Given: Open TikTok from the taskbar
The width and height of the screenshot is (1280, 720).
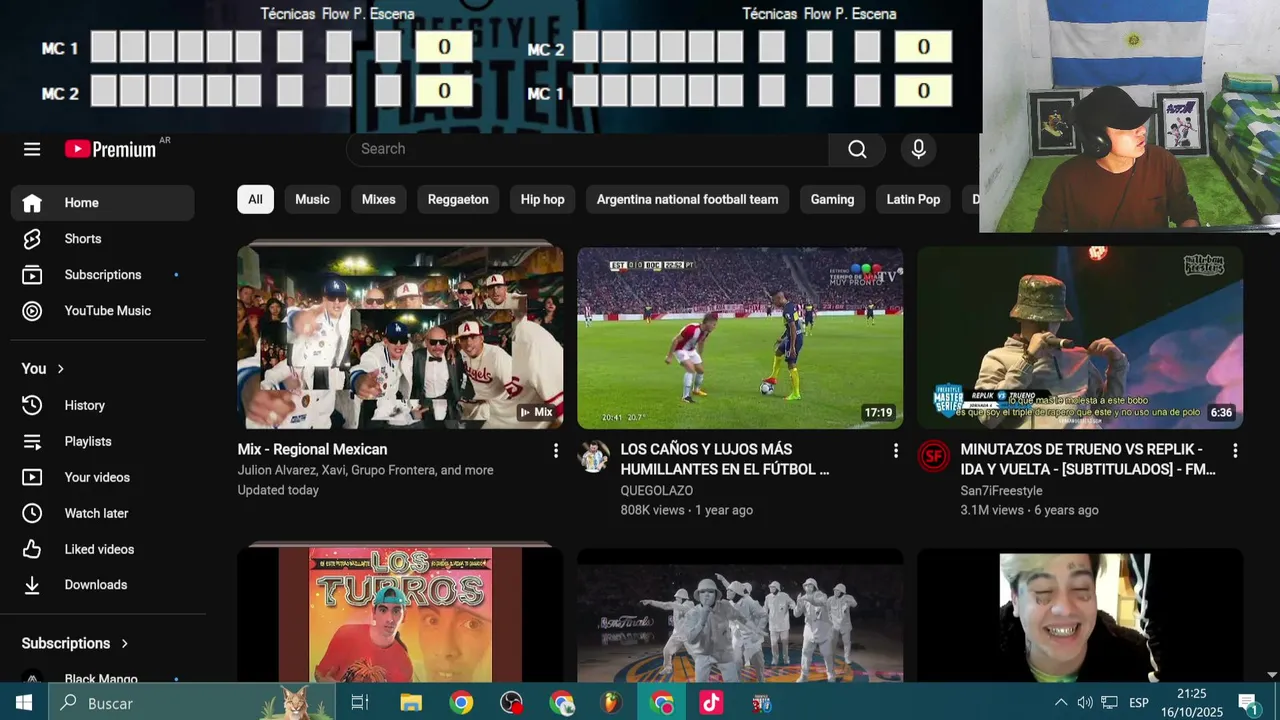Looking at the screenshot, I should click(711, 703).
